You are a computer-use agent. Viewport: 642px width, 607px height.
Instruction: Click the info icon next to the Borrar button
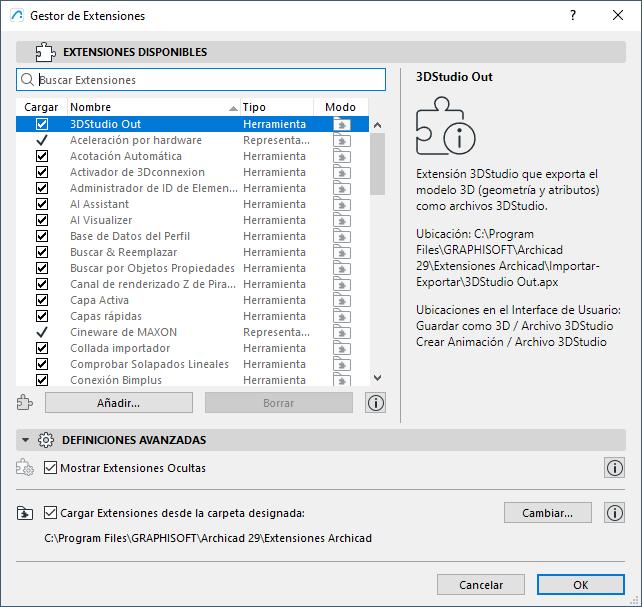(x=375, y=403)
